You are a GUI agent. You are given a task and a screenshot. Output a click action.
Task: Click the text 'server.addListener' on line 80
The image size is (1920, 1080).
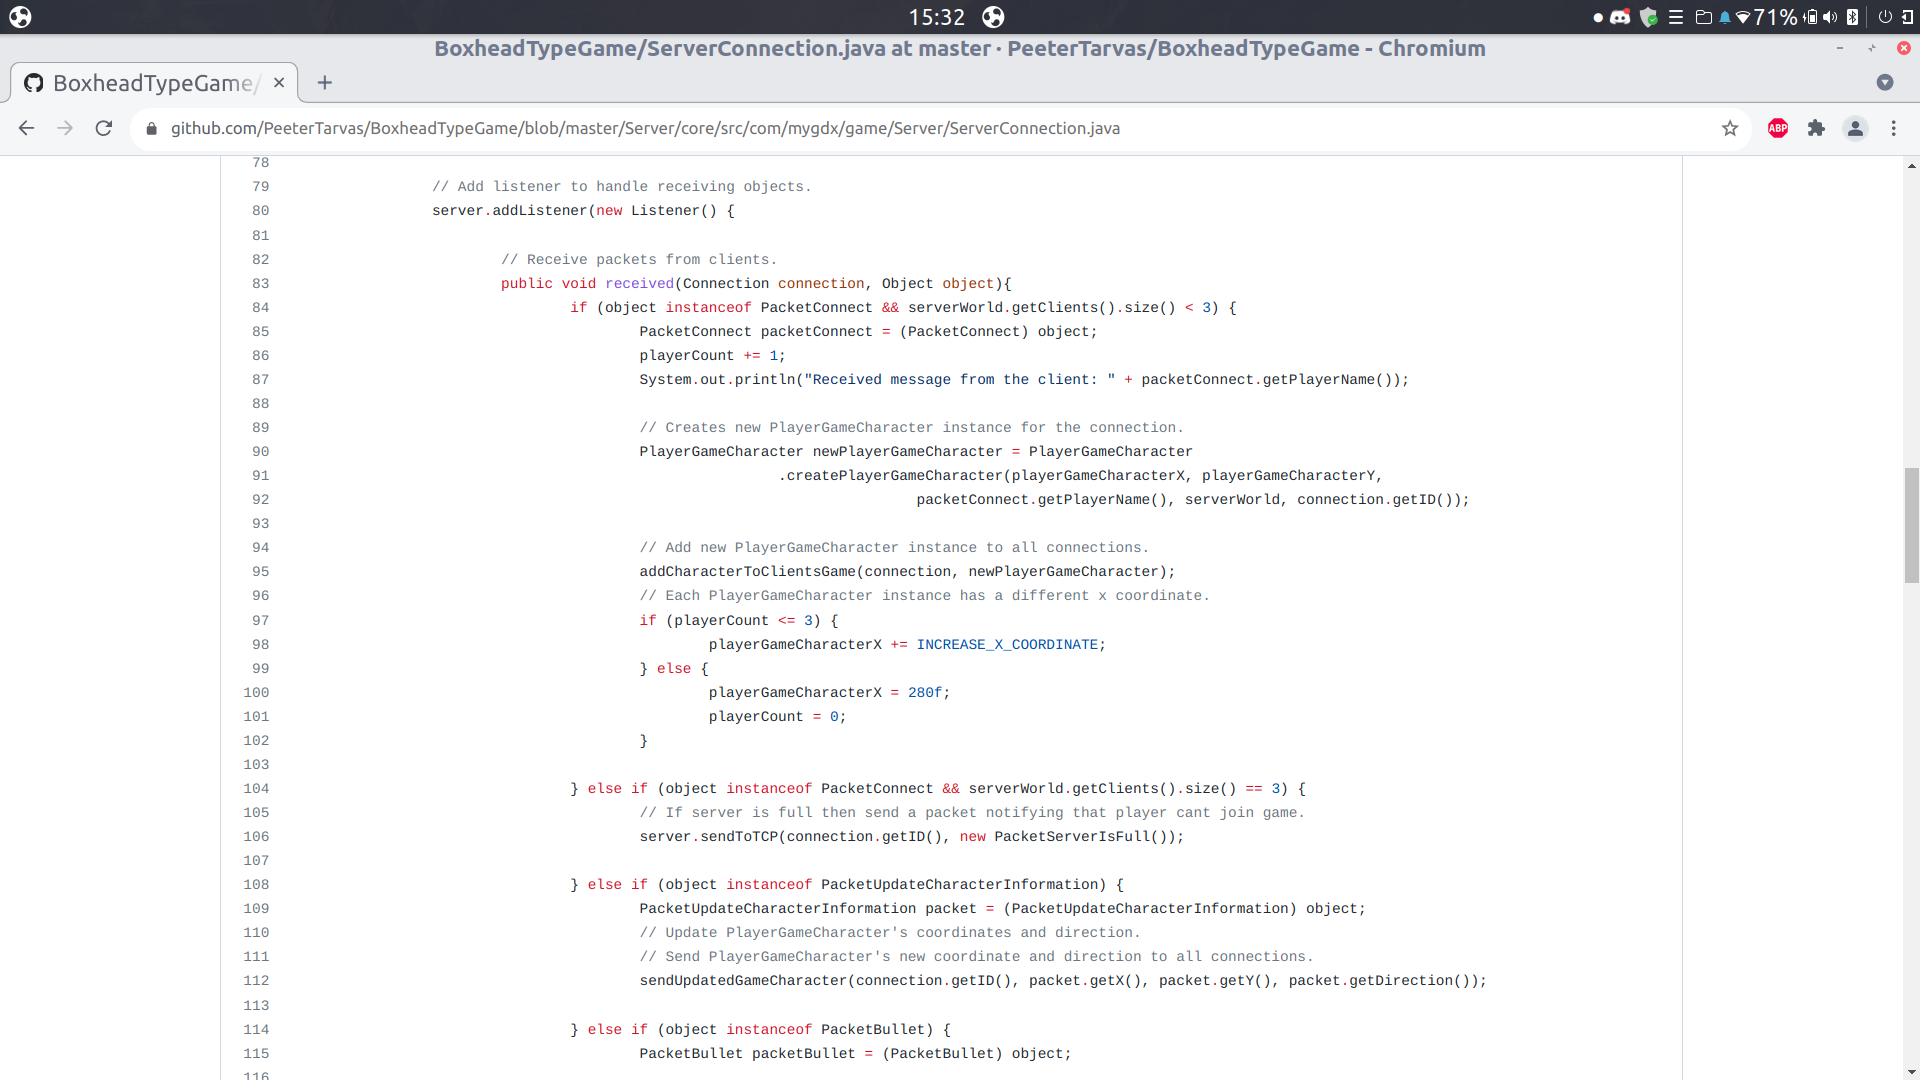click(x=509, y=211)
